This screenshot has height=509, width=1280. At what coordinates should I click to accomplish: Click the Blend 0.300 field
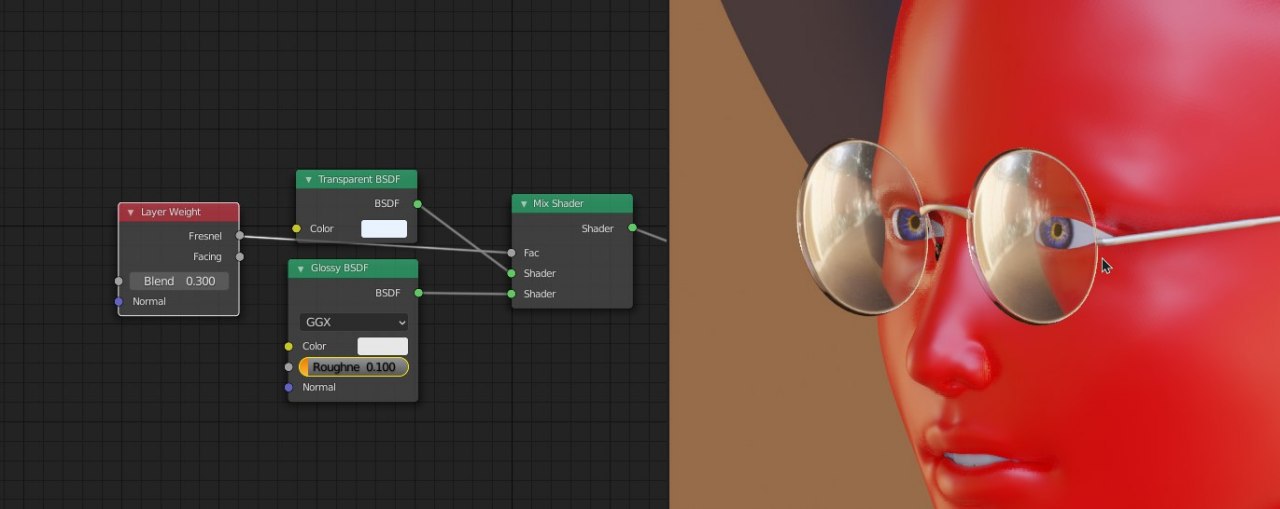(179, 281)
